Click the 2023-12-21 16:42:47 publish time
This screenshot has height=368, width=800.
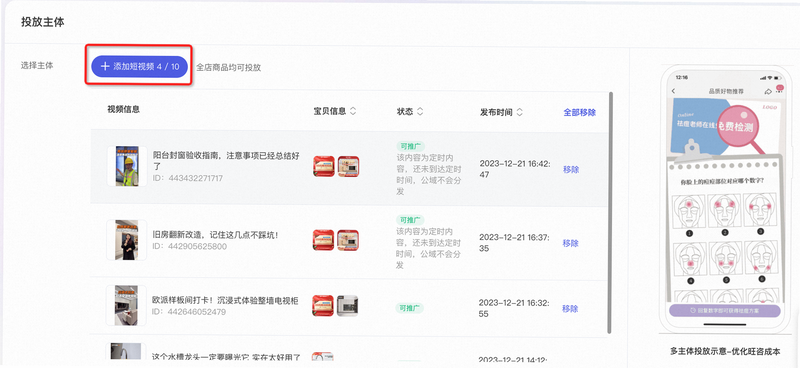[515, 169]
